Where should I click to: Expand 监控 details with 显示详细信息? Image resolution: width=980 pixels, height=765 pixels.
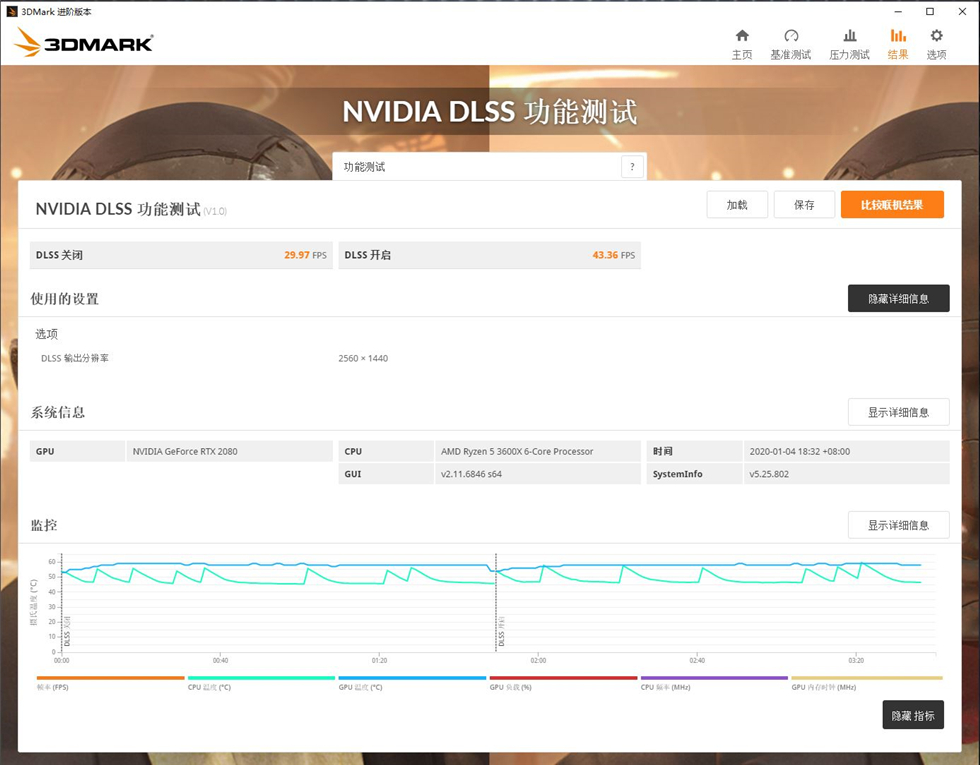[x=898, y=524]
